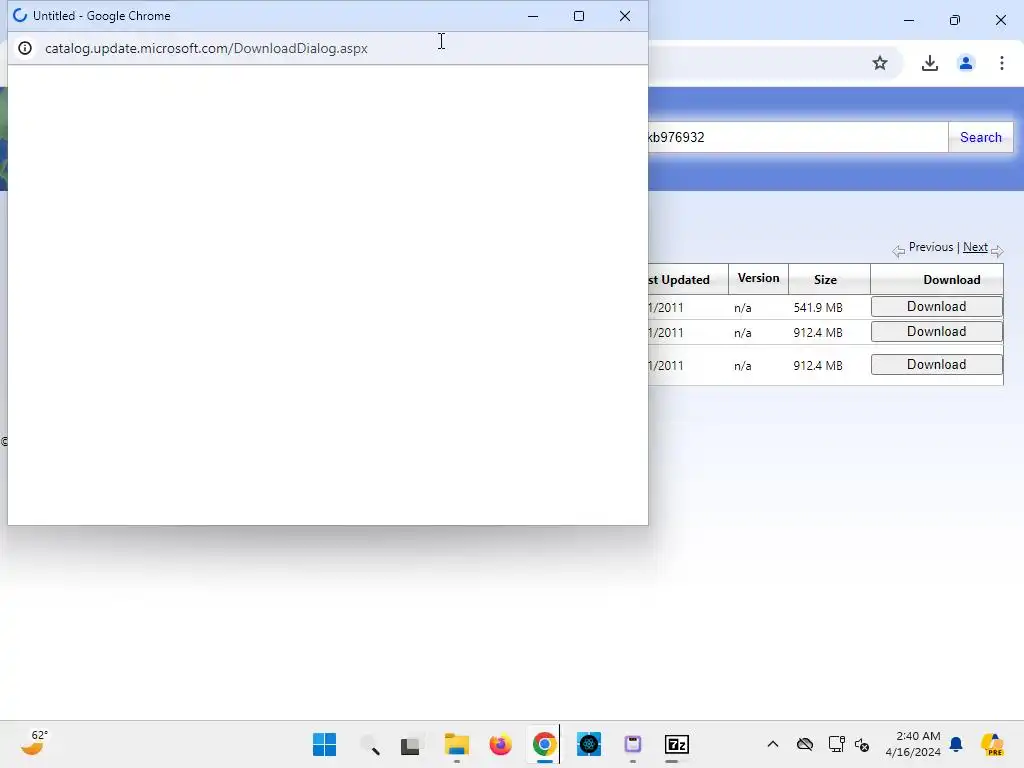
Task: Open Firefox from the taskbar
Action: tap(500, 744)
